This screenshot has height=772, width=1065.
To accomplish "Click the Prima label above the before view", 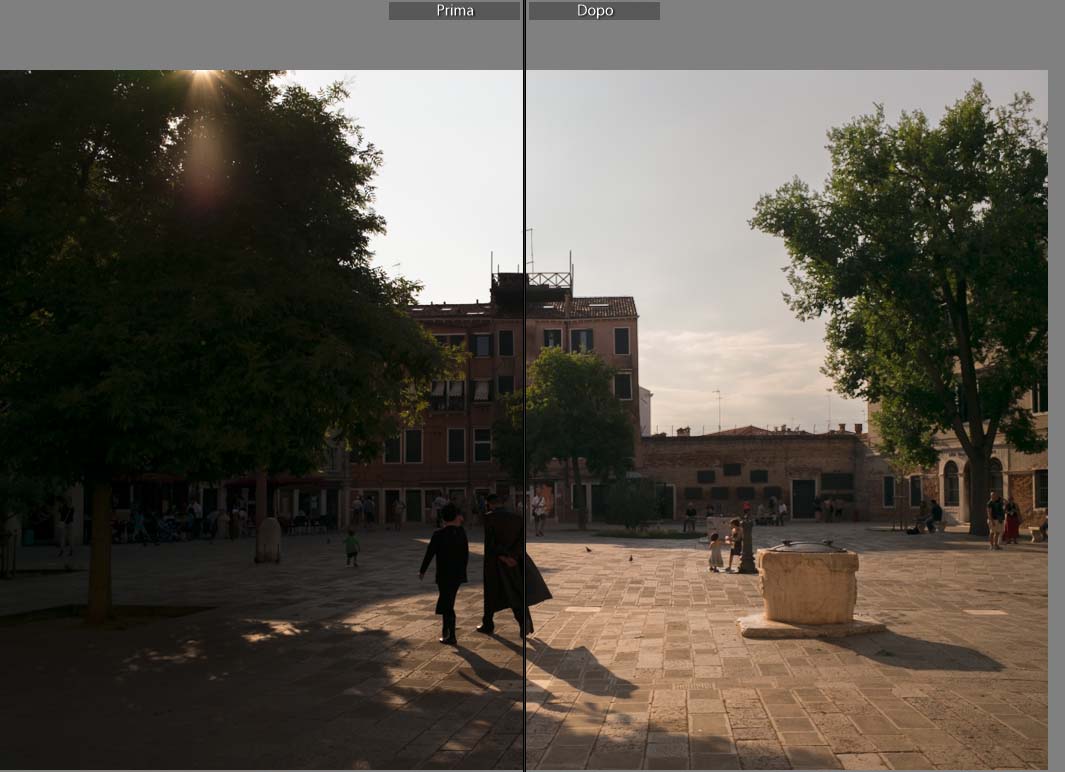I will tap(454, 11).
